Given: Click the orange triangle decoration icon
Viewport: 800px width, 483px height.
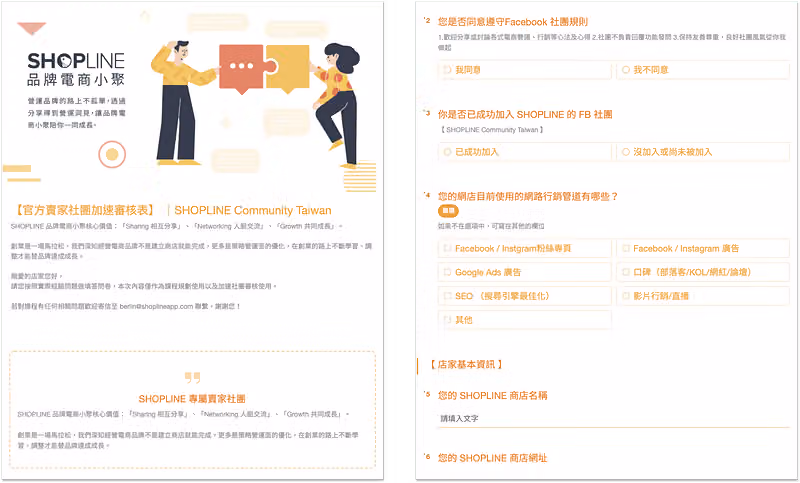Looking at the screenshot, I should [x=32, y=28].
